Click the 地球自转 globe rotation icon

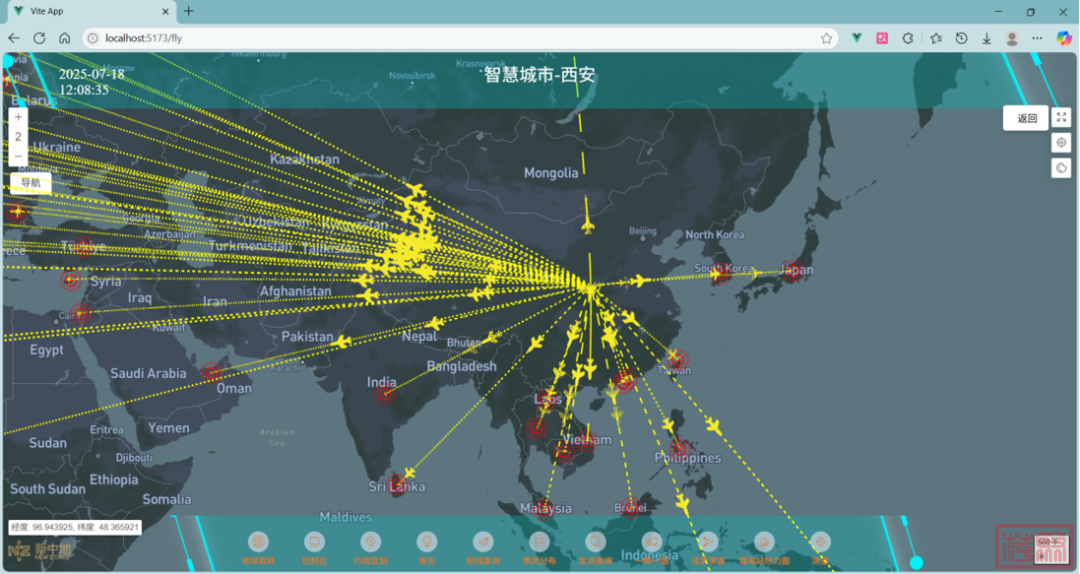pos(258,541)
